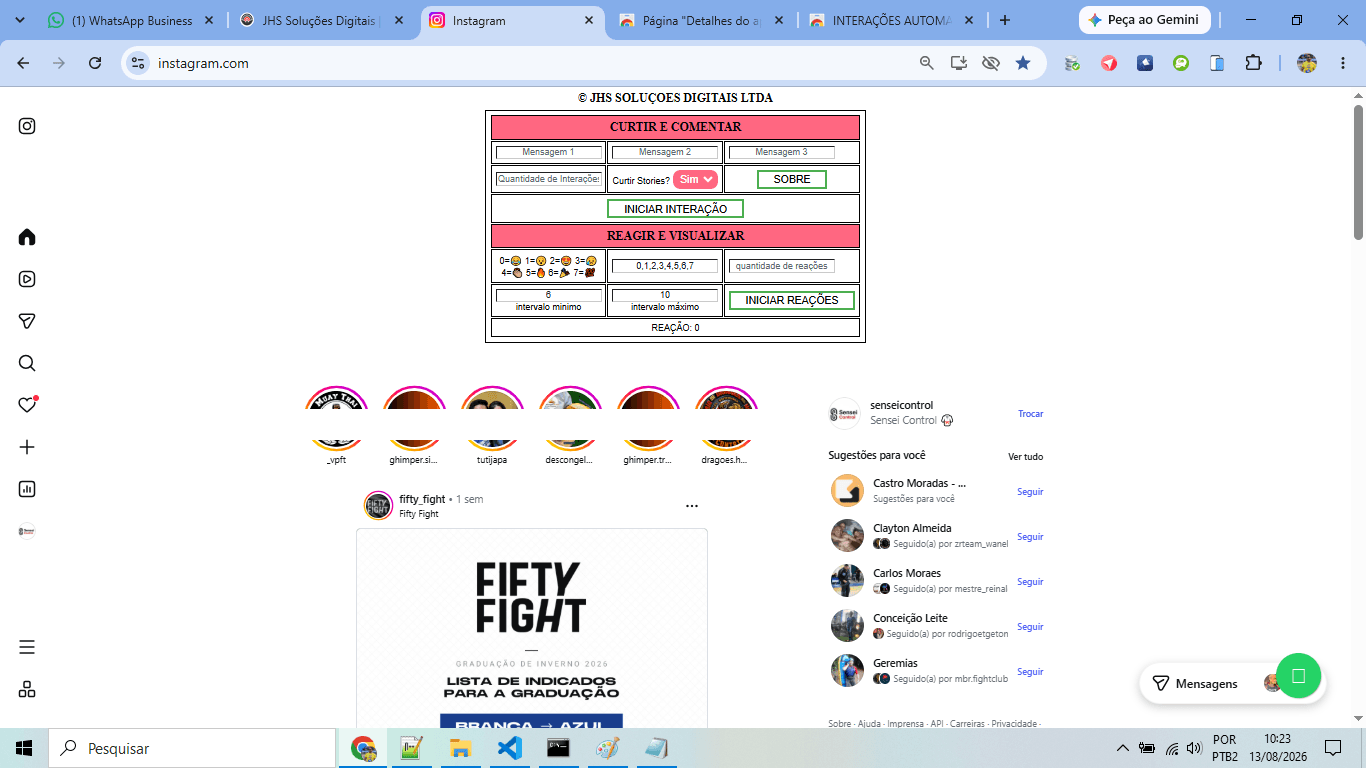Click the intervalo máximo field
1366x768 pixels.
click(665, 295)
